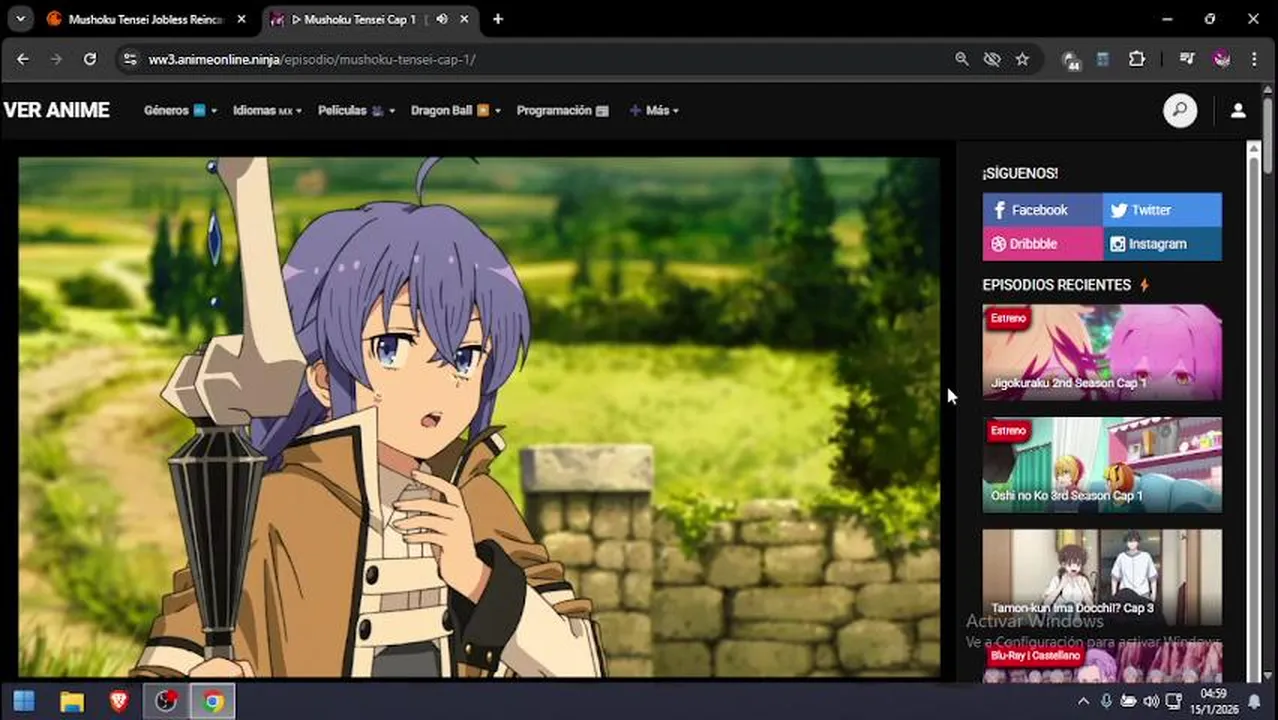This screenshot has height=720, width=1278.
Task: Click the crossed-out eye icon in address bar
Action: [991, 59]
